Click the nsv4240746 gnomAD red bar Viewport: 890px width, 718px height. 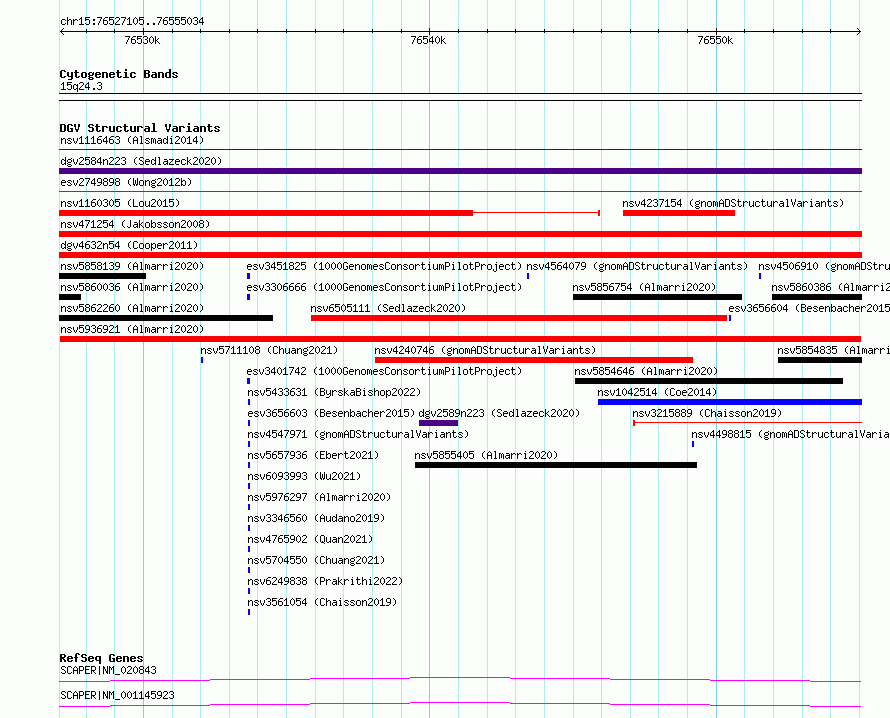click(534, 360)
